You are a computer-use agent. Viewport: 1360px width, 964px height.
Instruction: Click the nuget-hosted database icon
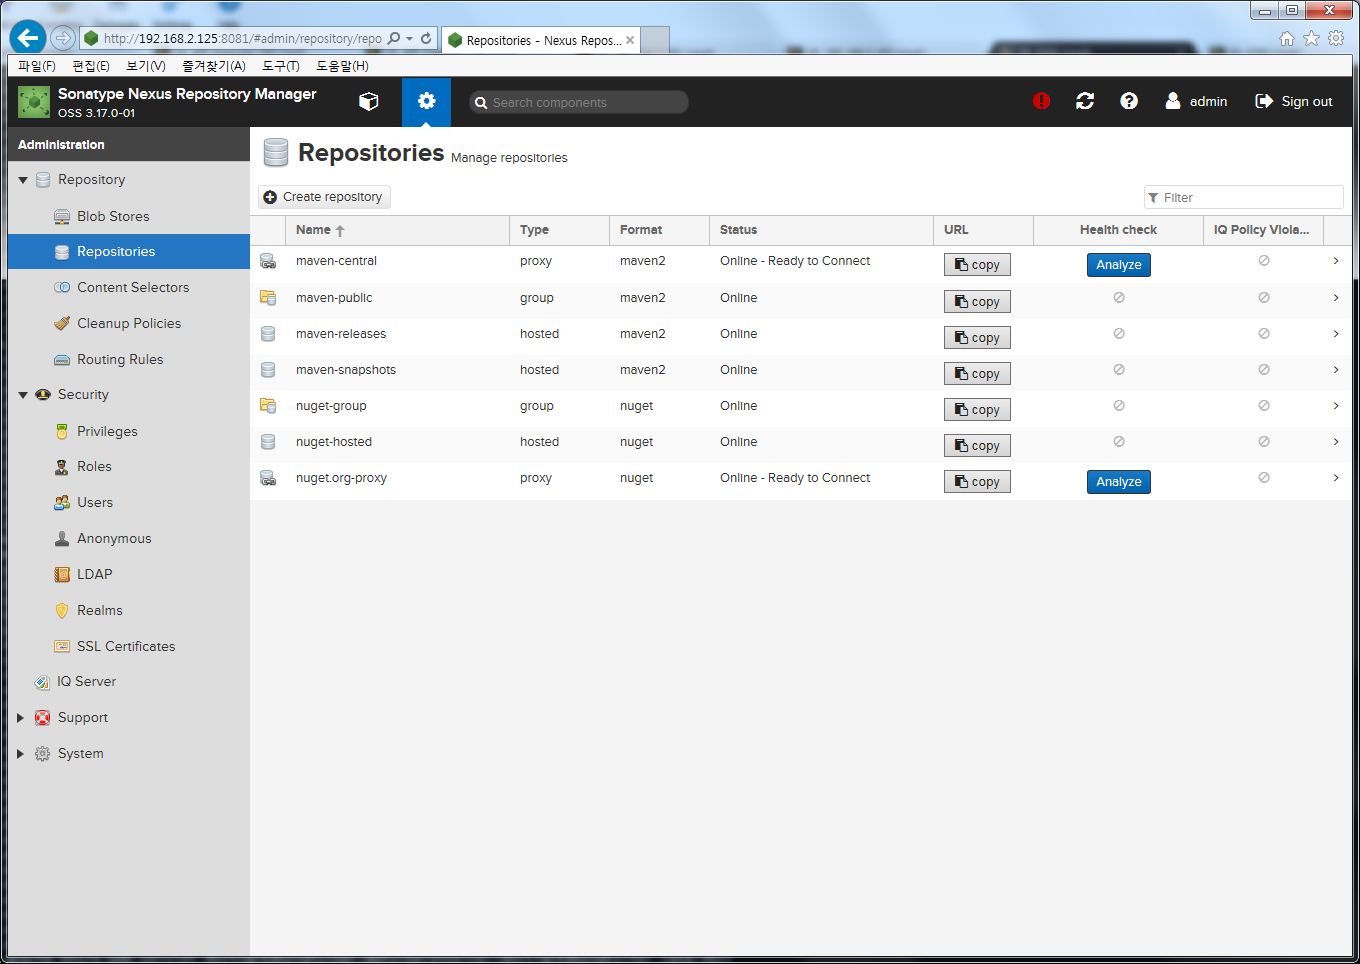tap(268, 441)
